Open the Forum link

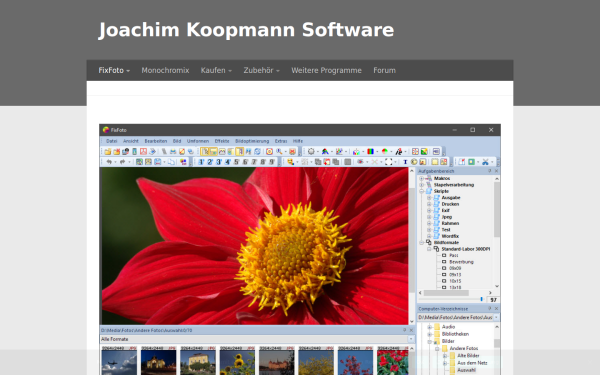[x=385, y=70]
